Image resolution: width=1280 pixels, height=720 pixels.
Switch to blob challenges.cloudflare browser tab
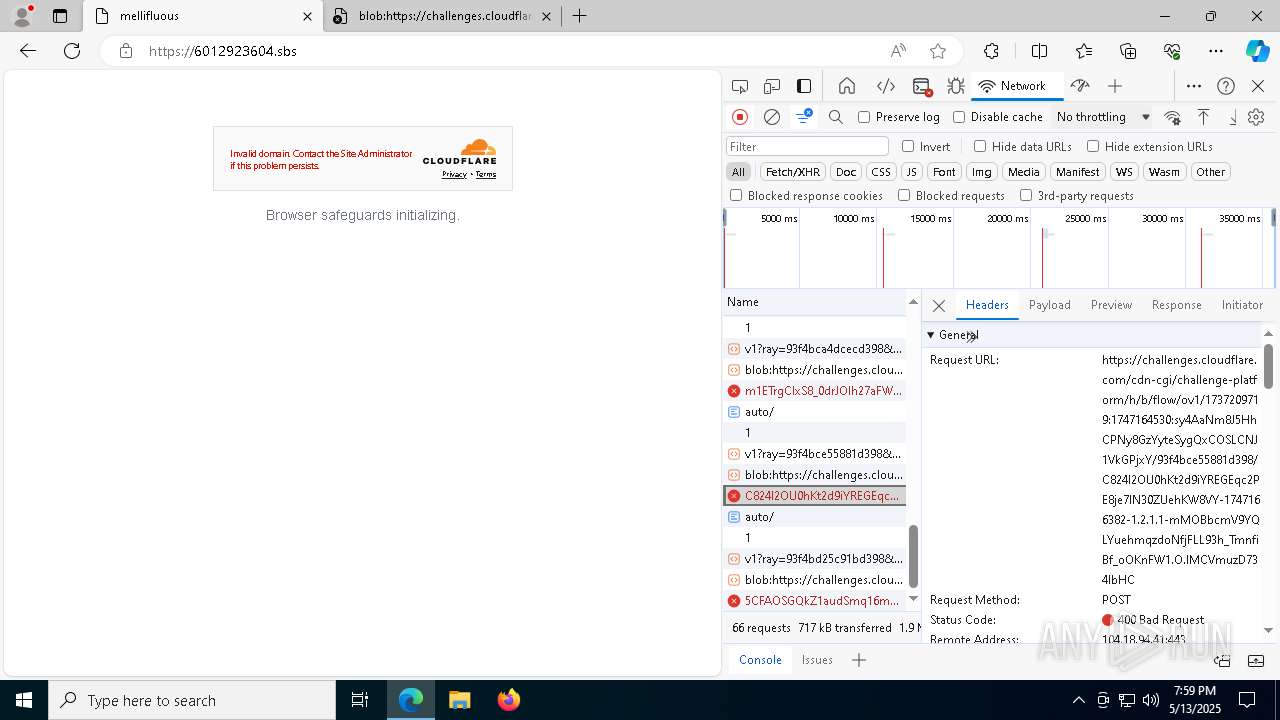442,16
